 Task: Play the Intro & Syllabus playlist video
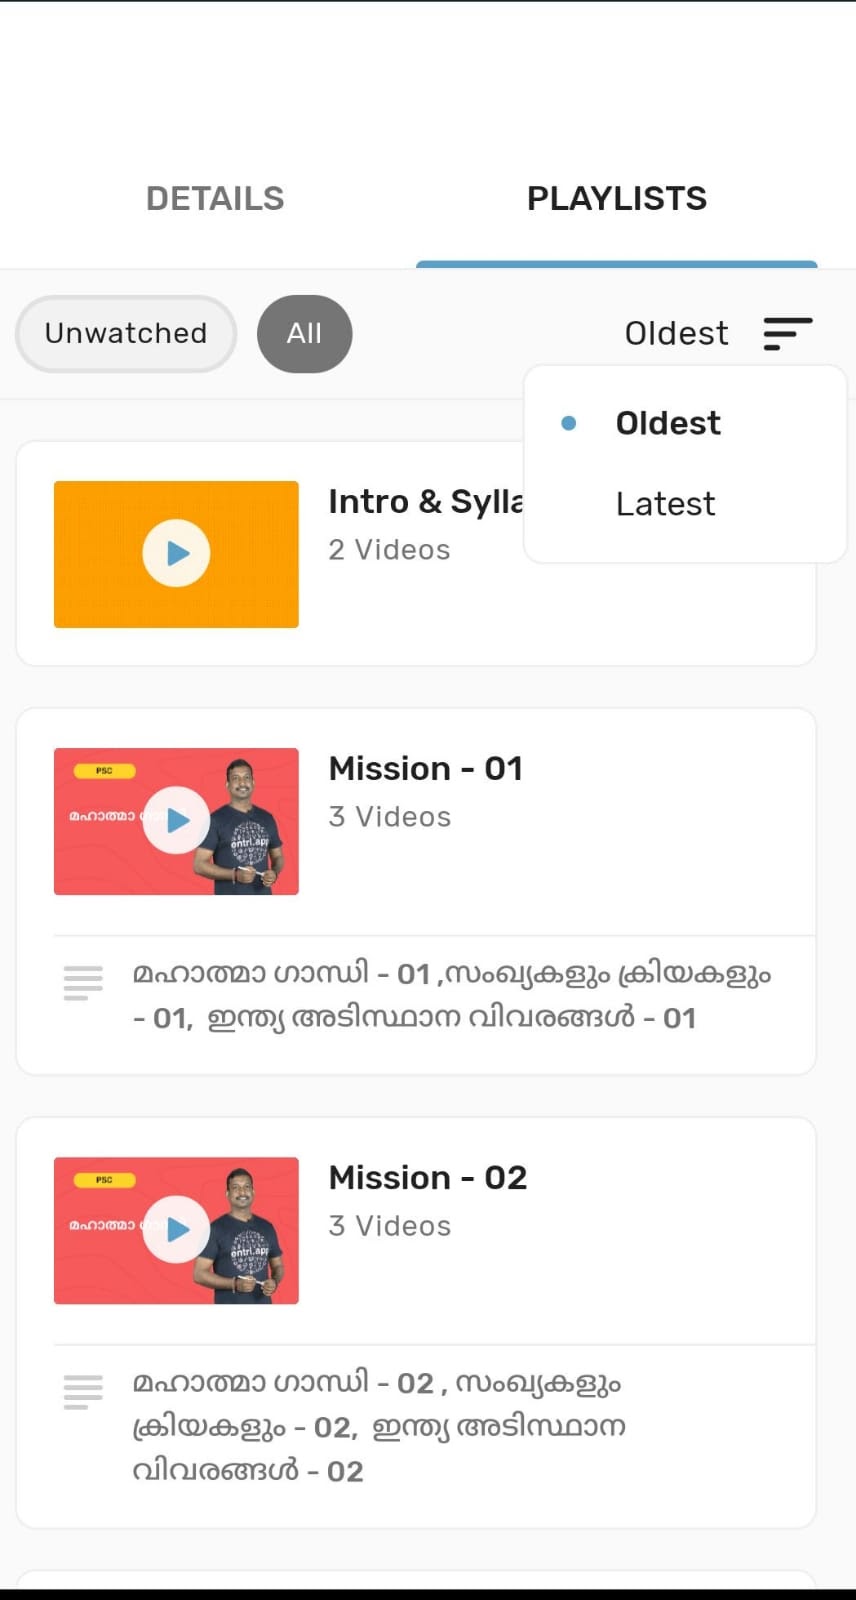(x=176, y=553)
